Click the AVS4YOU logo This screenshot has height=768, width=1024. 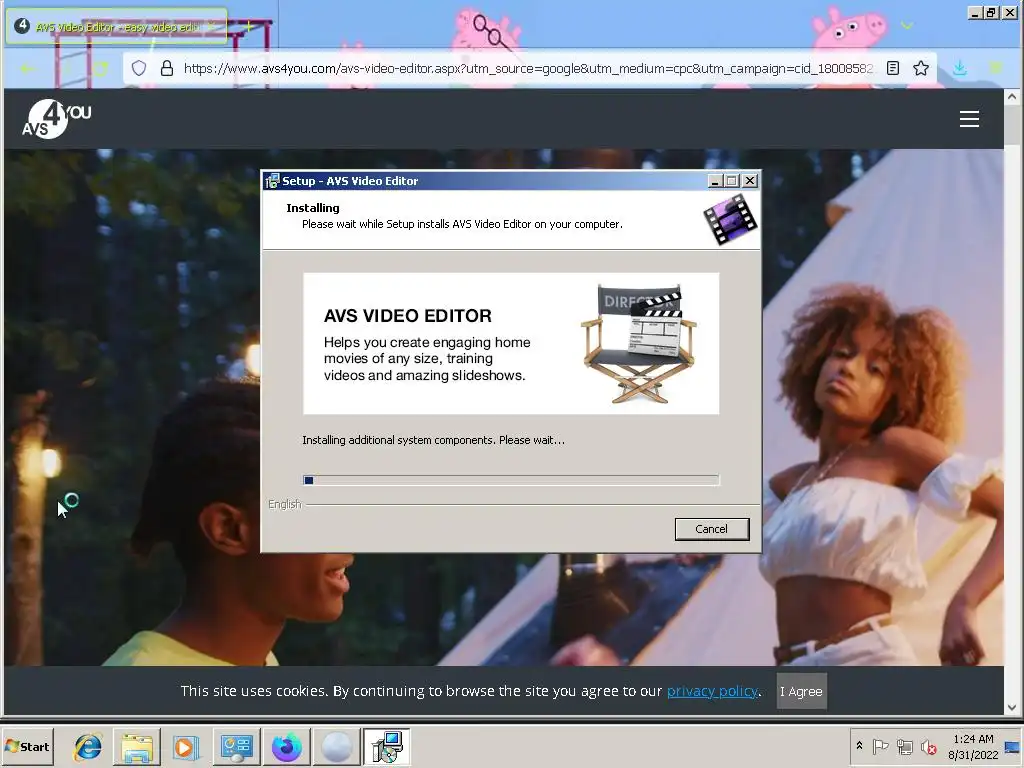pyautogui.click(x=56, y=119)
